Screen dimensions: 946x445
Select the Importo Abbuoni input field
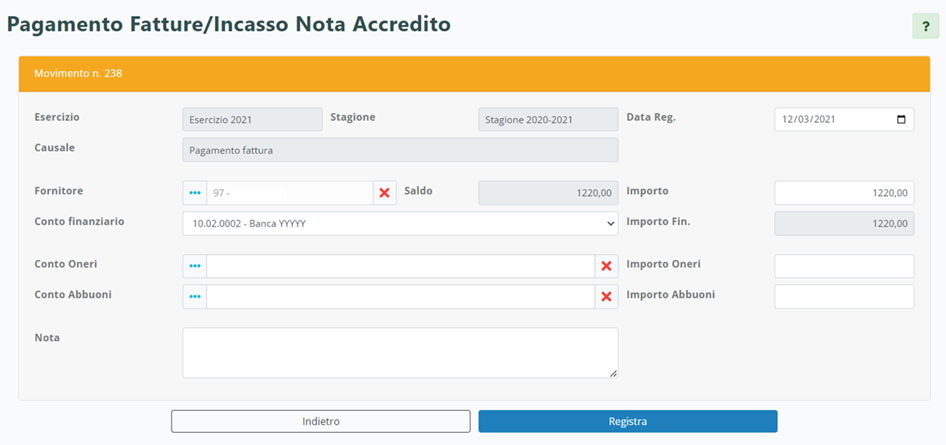click(x=844, y=297)
